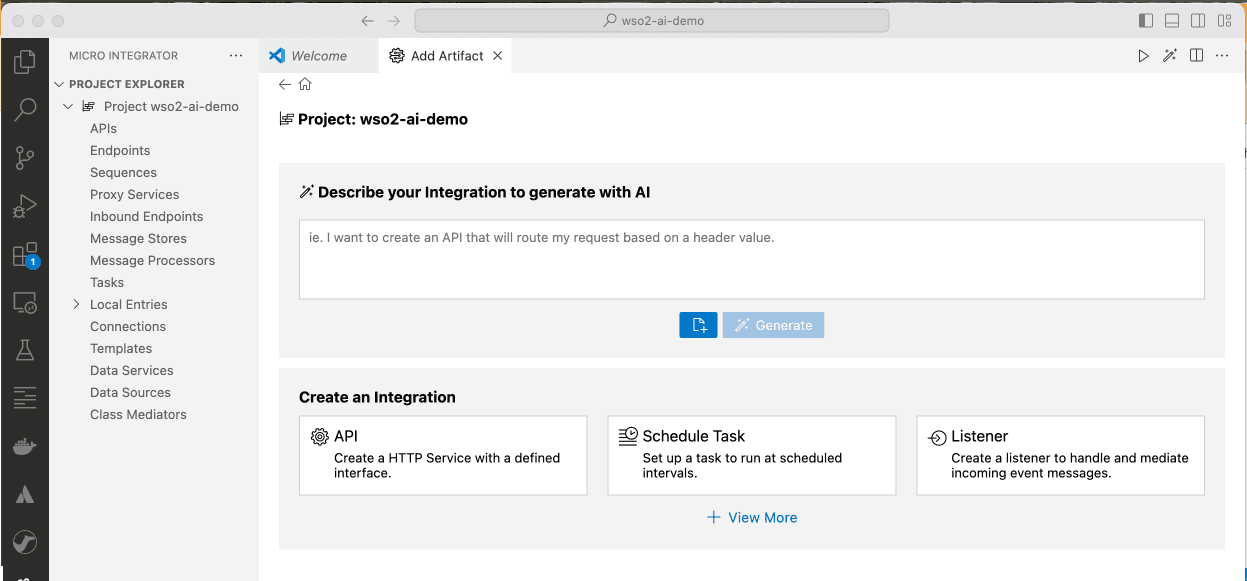Collapse the Project wso2-ai-demo tree node
1247x581 pixels.
point(68,107)
